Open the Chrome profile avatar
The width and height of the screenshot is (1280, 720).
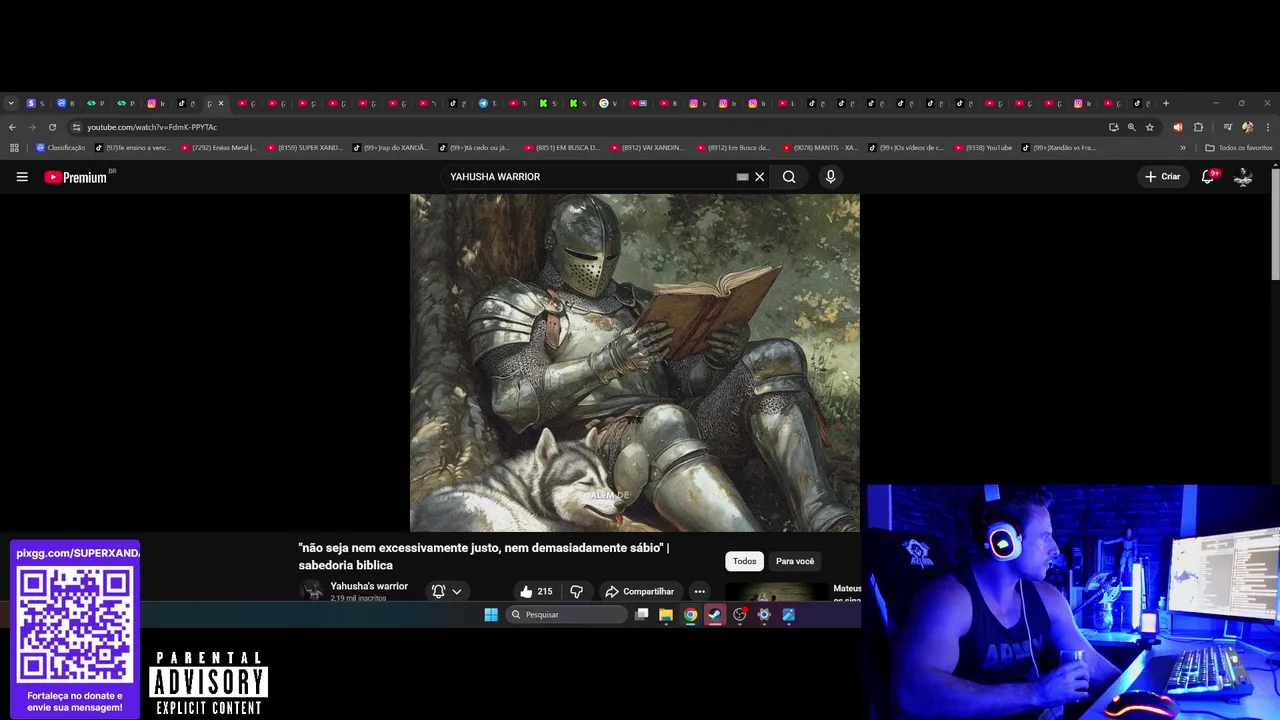1247,127
